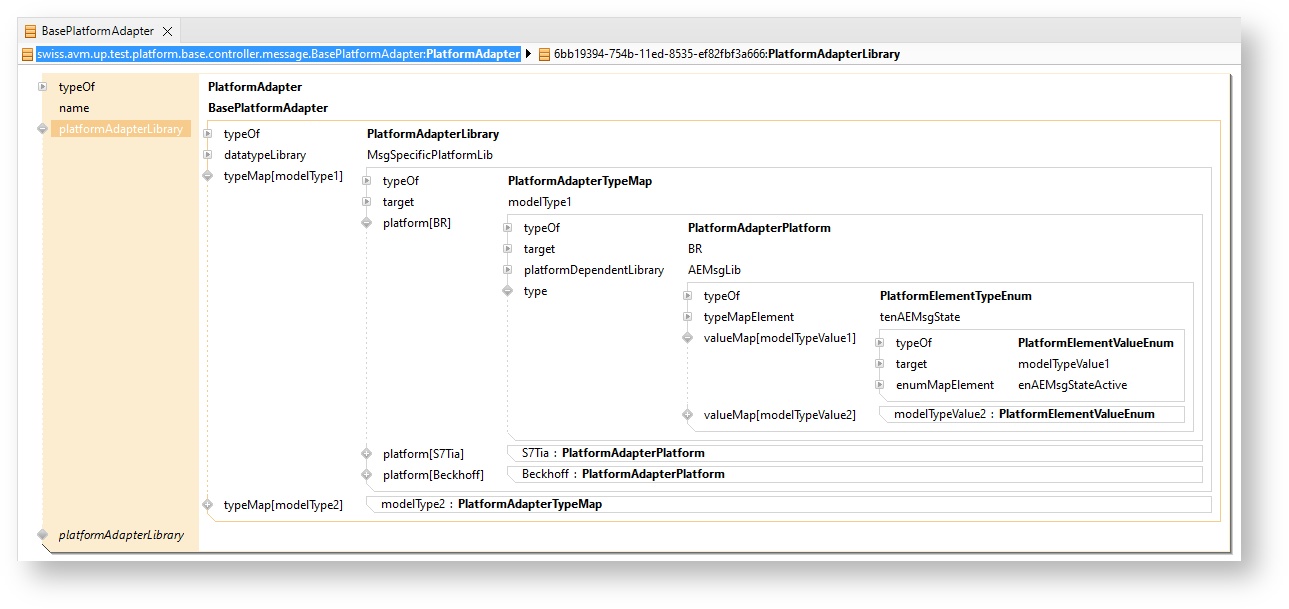This screenshot has width=1289, height=609.
Task: Expand the enumMapElement row arrow
Action: [879, 385]
